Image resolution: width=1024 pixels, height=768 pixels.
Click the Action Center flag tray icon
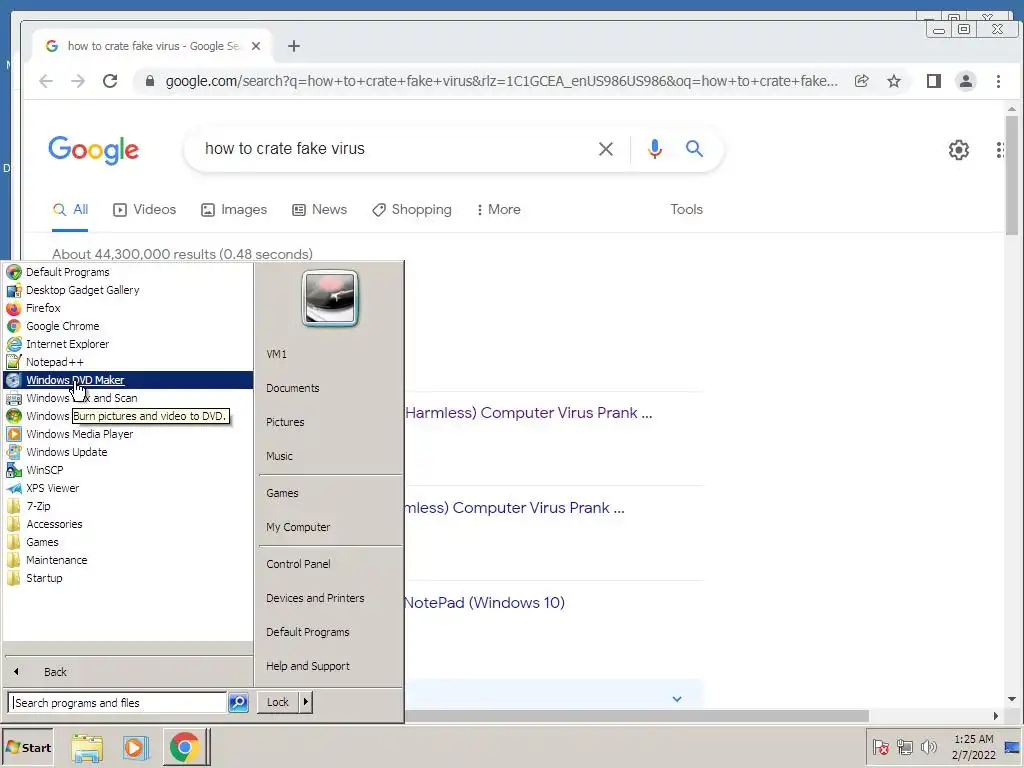pyautogui.click(x=880, y=747)
